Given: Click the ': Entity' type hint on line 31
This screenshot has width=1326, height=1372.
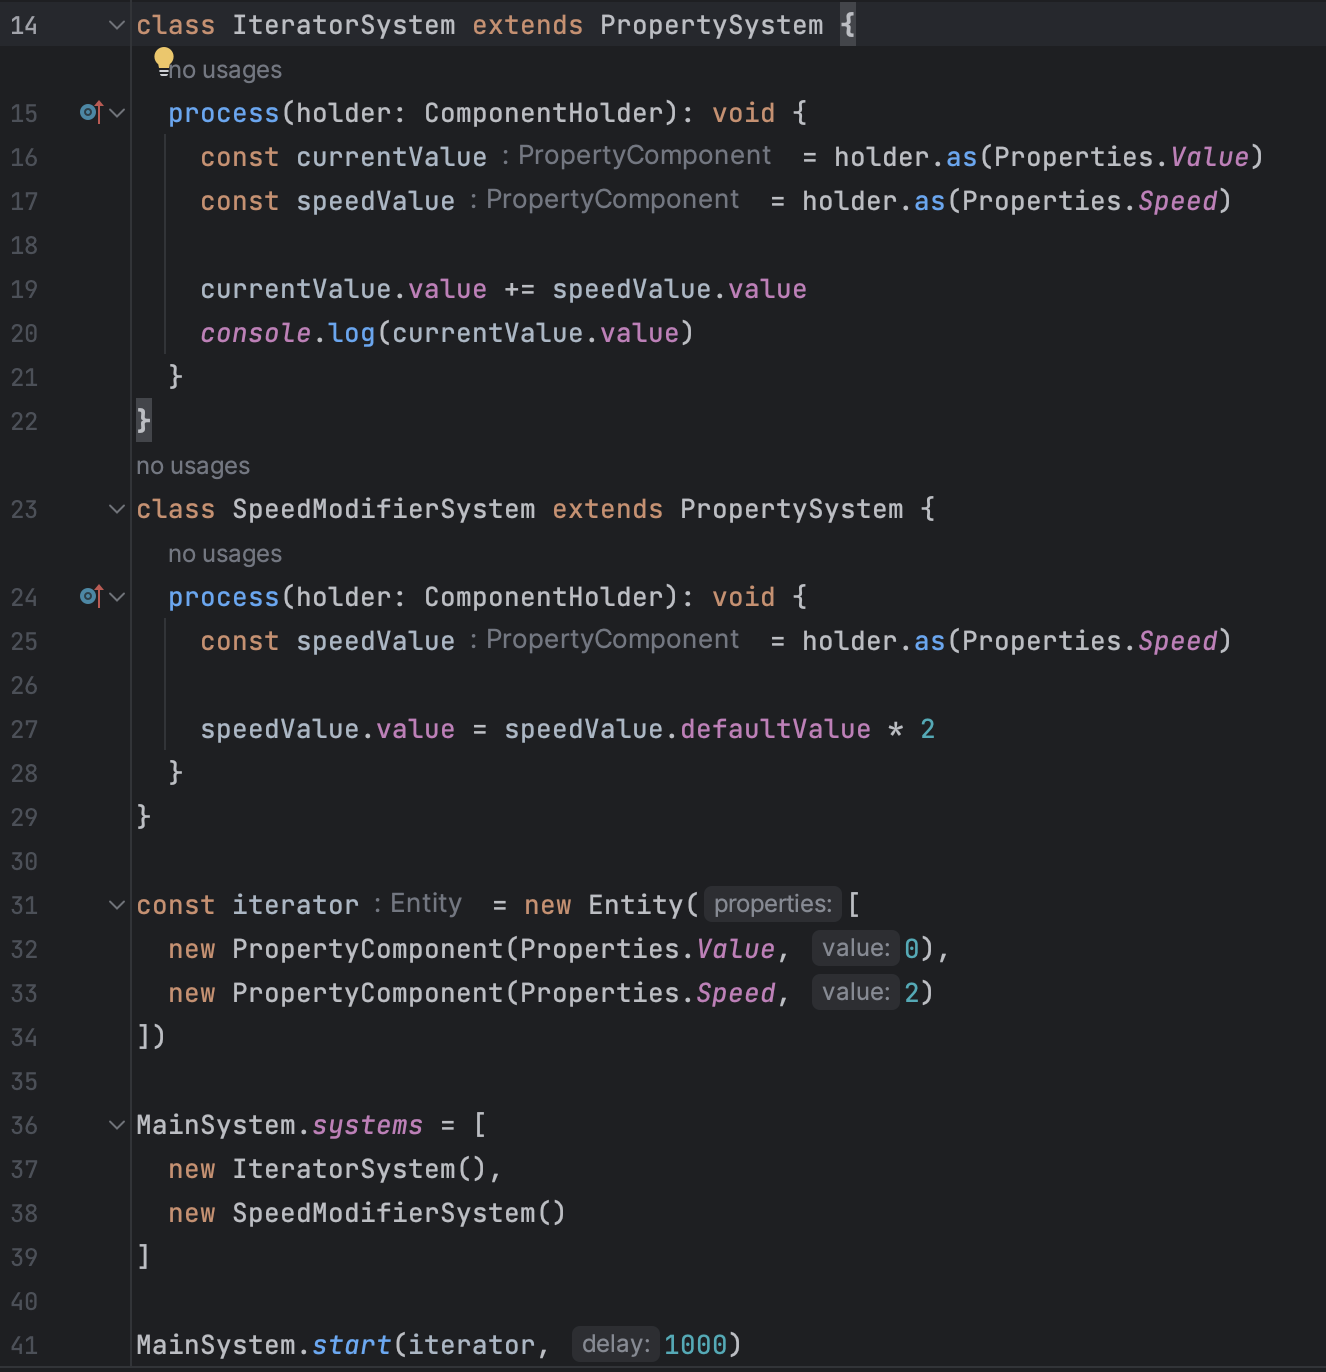Looking at the screenshot, I should [x=418, y=904].
